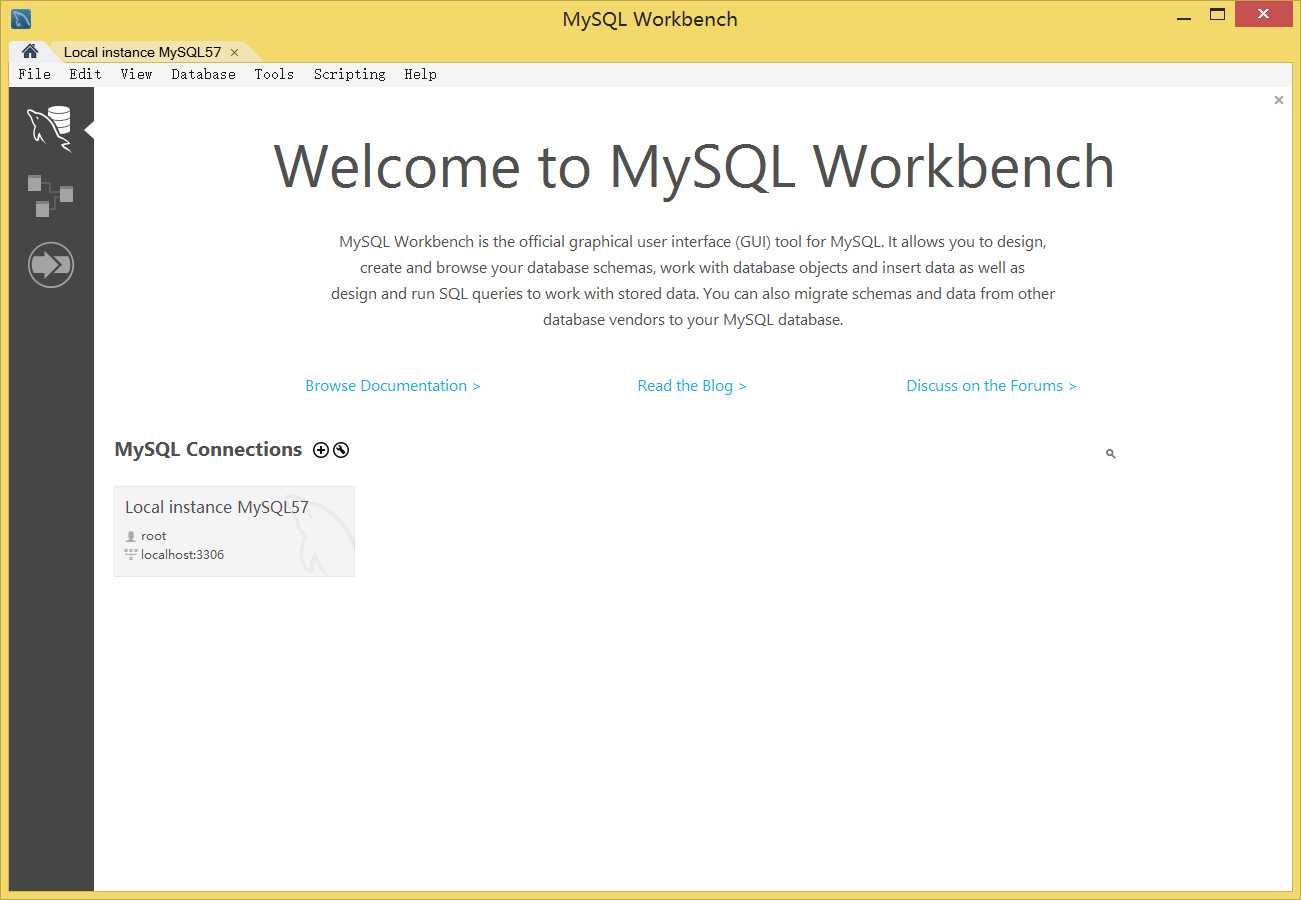
Task: Open the Local instance MySQL57 connection tile
Action: (x=234, y=531)
